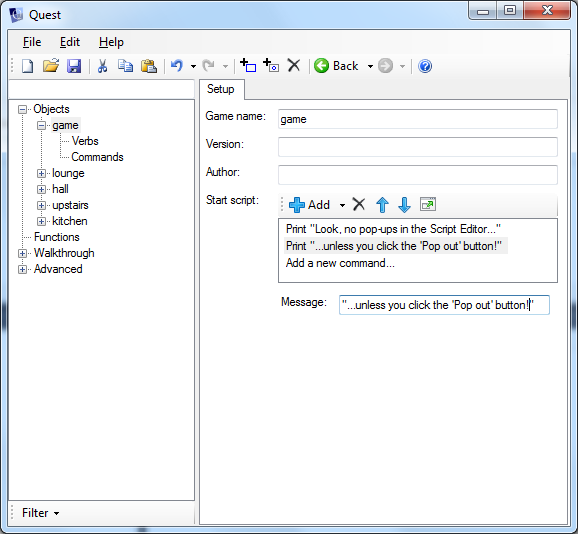Screen dimensions: 578x534
Task: Copy selection toolbar icon
Action: tap(125, 66)
